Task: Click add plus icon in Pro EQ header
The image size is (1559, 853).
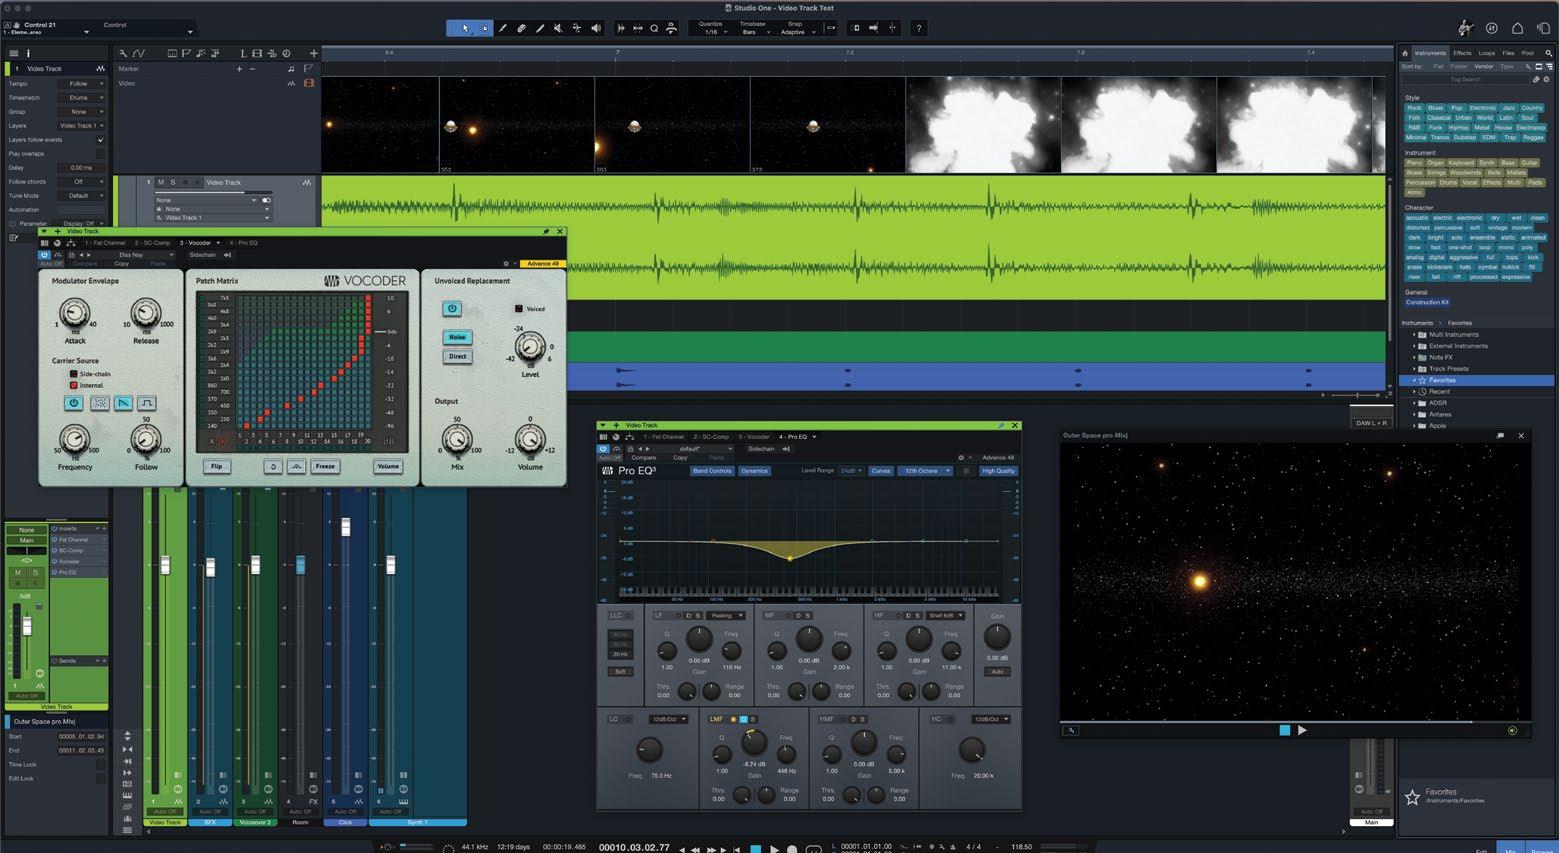Action: point(616,426)
